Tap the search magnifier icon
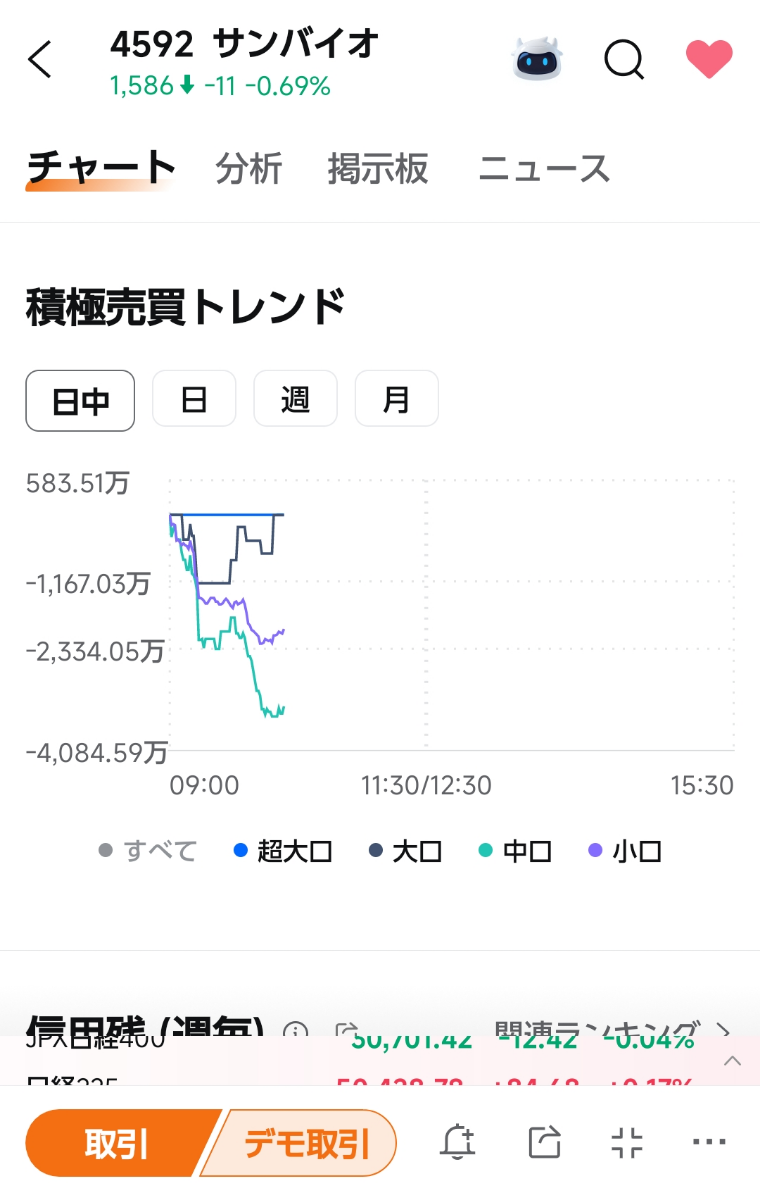Image resolution: width=760 pixels, height=1200 pixels. tap(623, 59)
